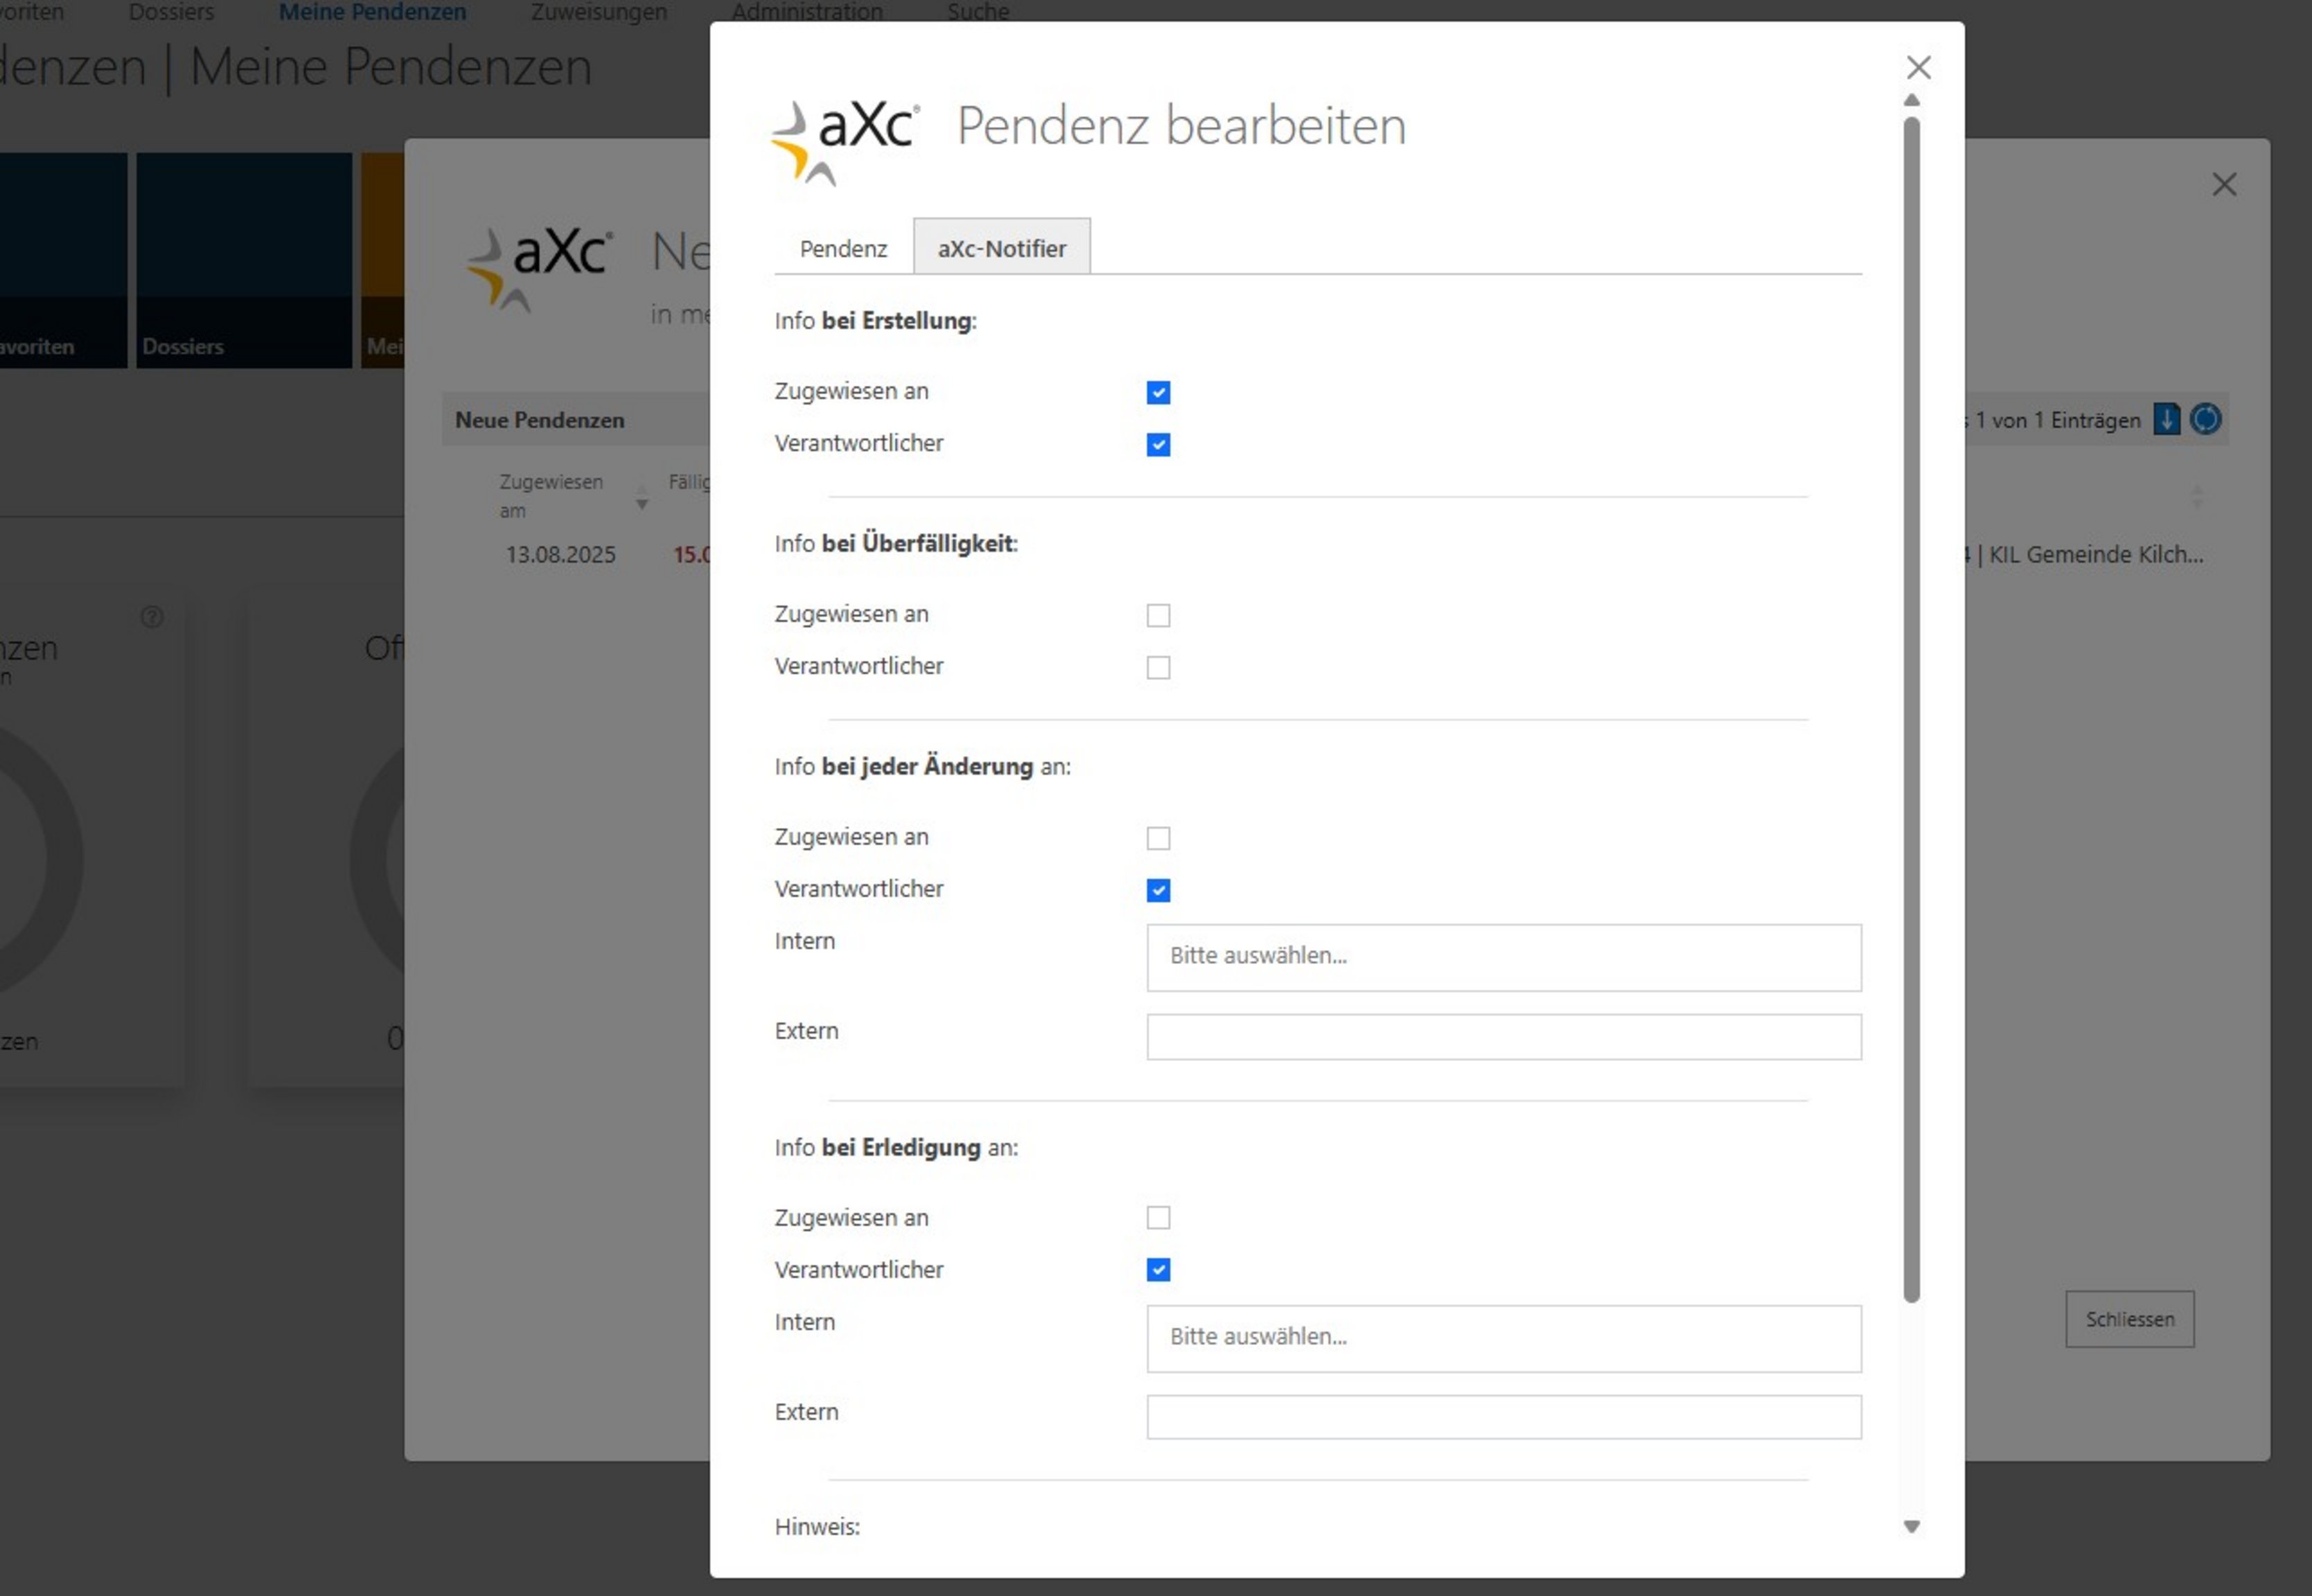Close the background Neue Pendenzen dialog
The image size is (2312, 1596).
pyautogui.click(x=2224, y=184)
